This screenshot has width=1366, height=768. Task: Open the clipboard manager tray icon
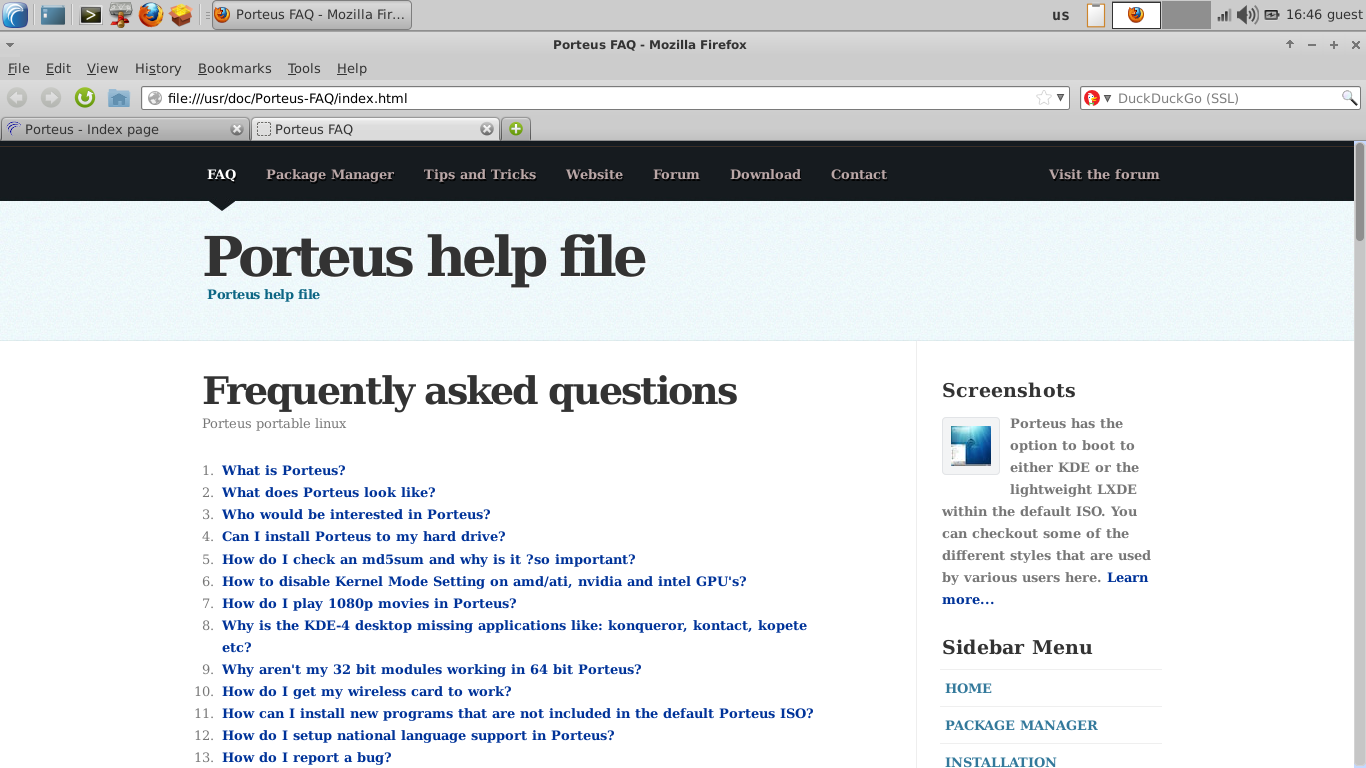(x=1096, y=15)
